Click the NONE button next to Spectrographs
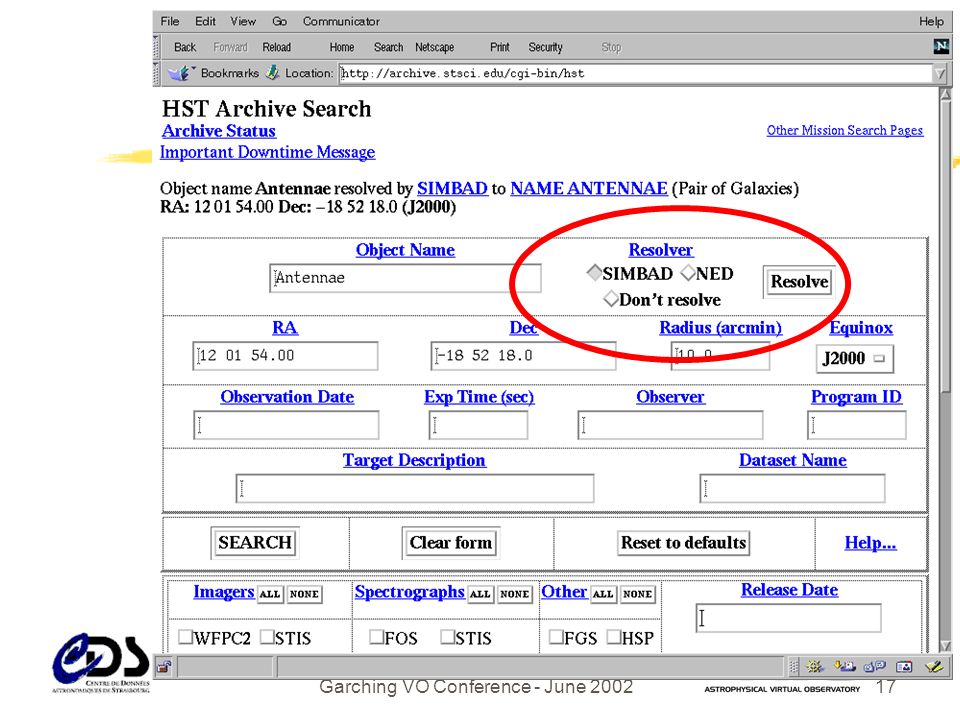 [514, 594]
